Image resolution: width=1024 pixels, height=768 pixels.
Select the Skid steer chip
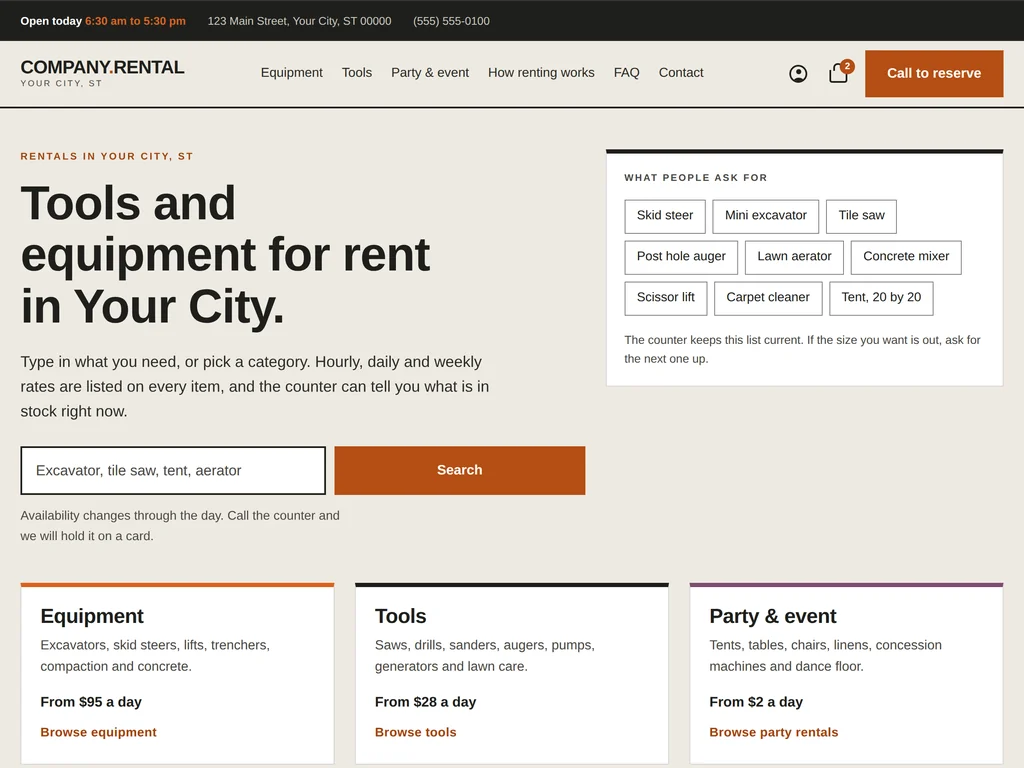click(x=665, y=216)
